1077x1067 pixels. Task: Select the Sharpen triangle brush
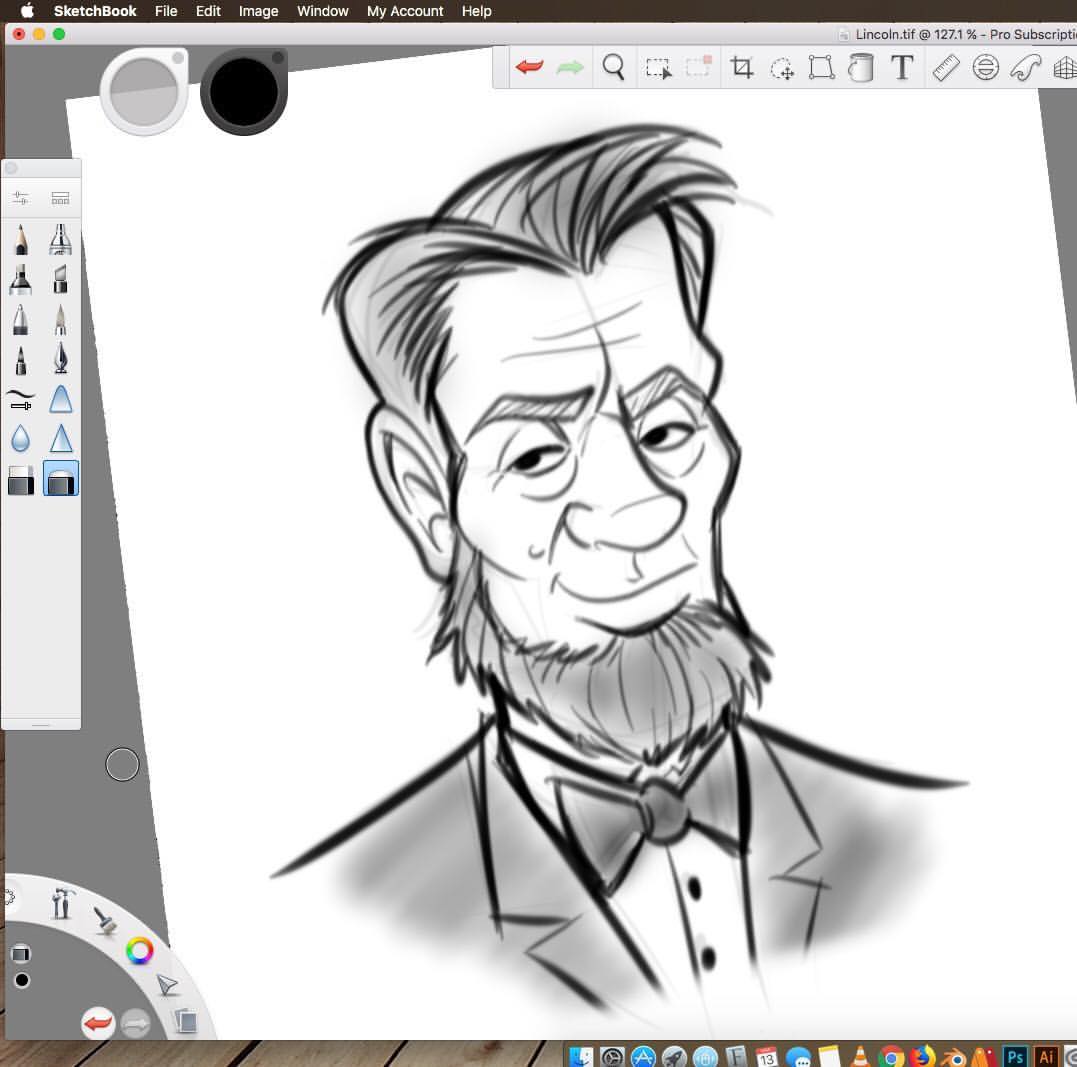point(60,438)
